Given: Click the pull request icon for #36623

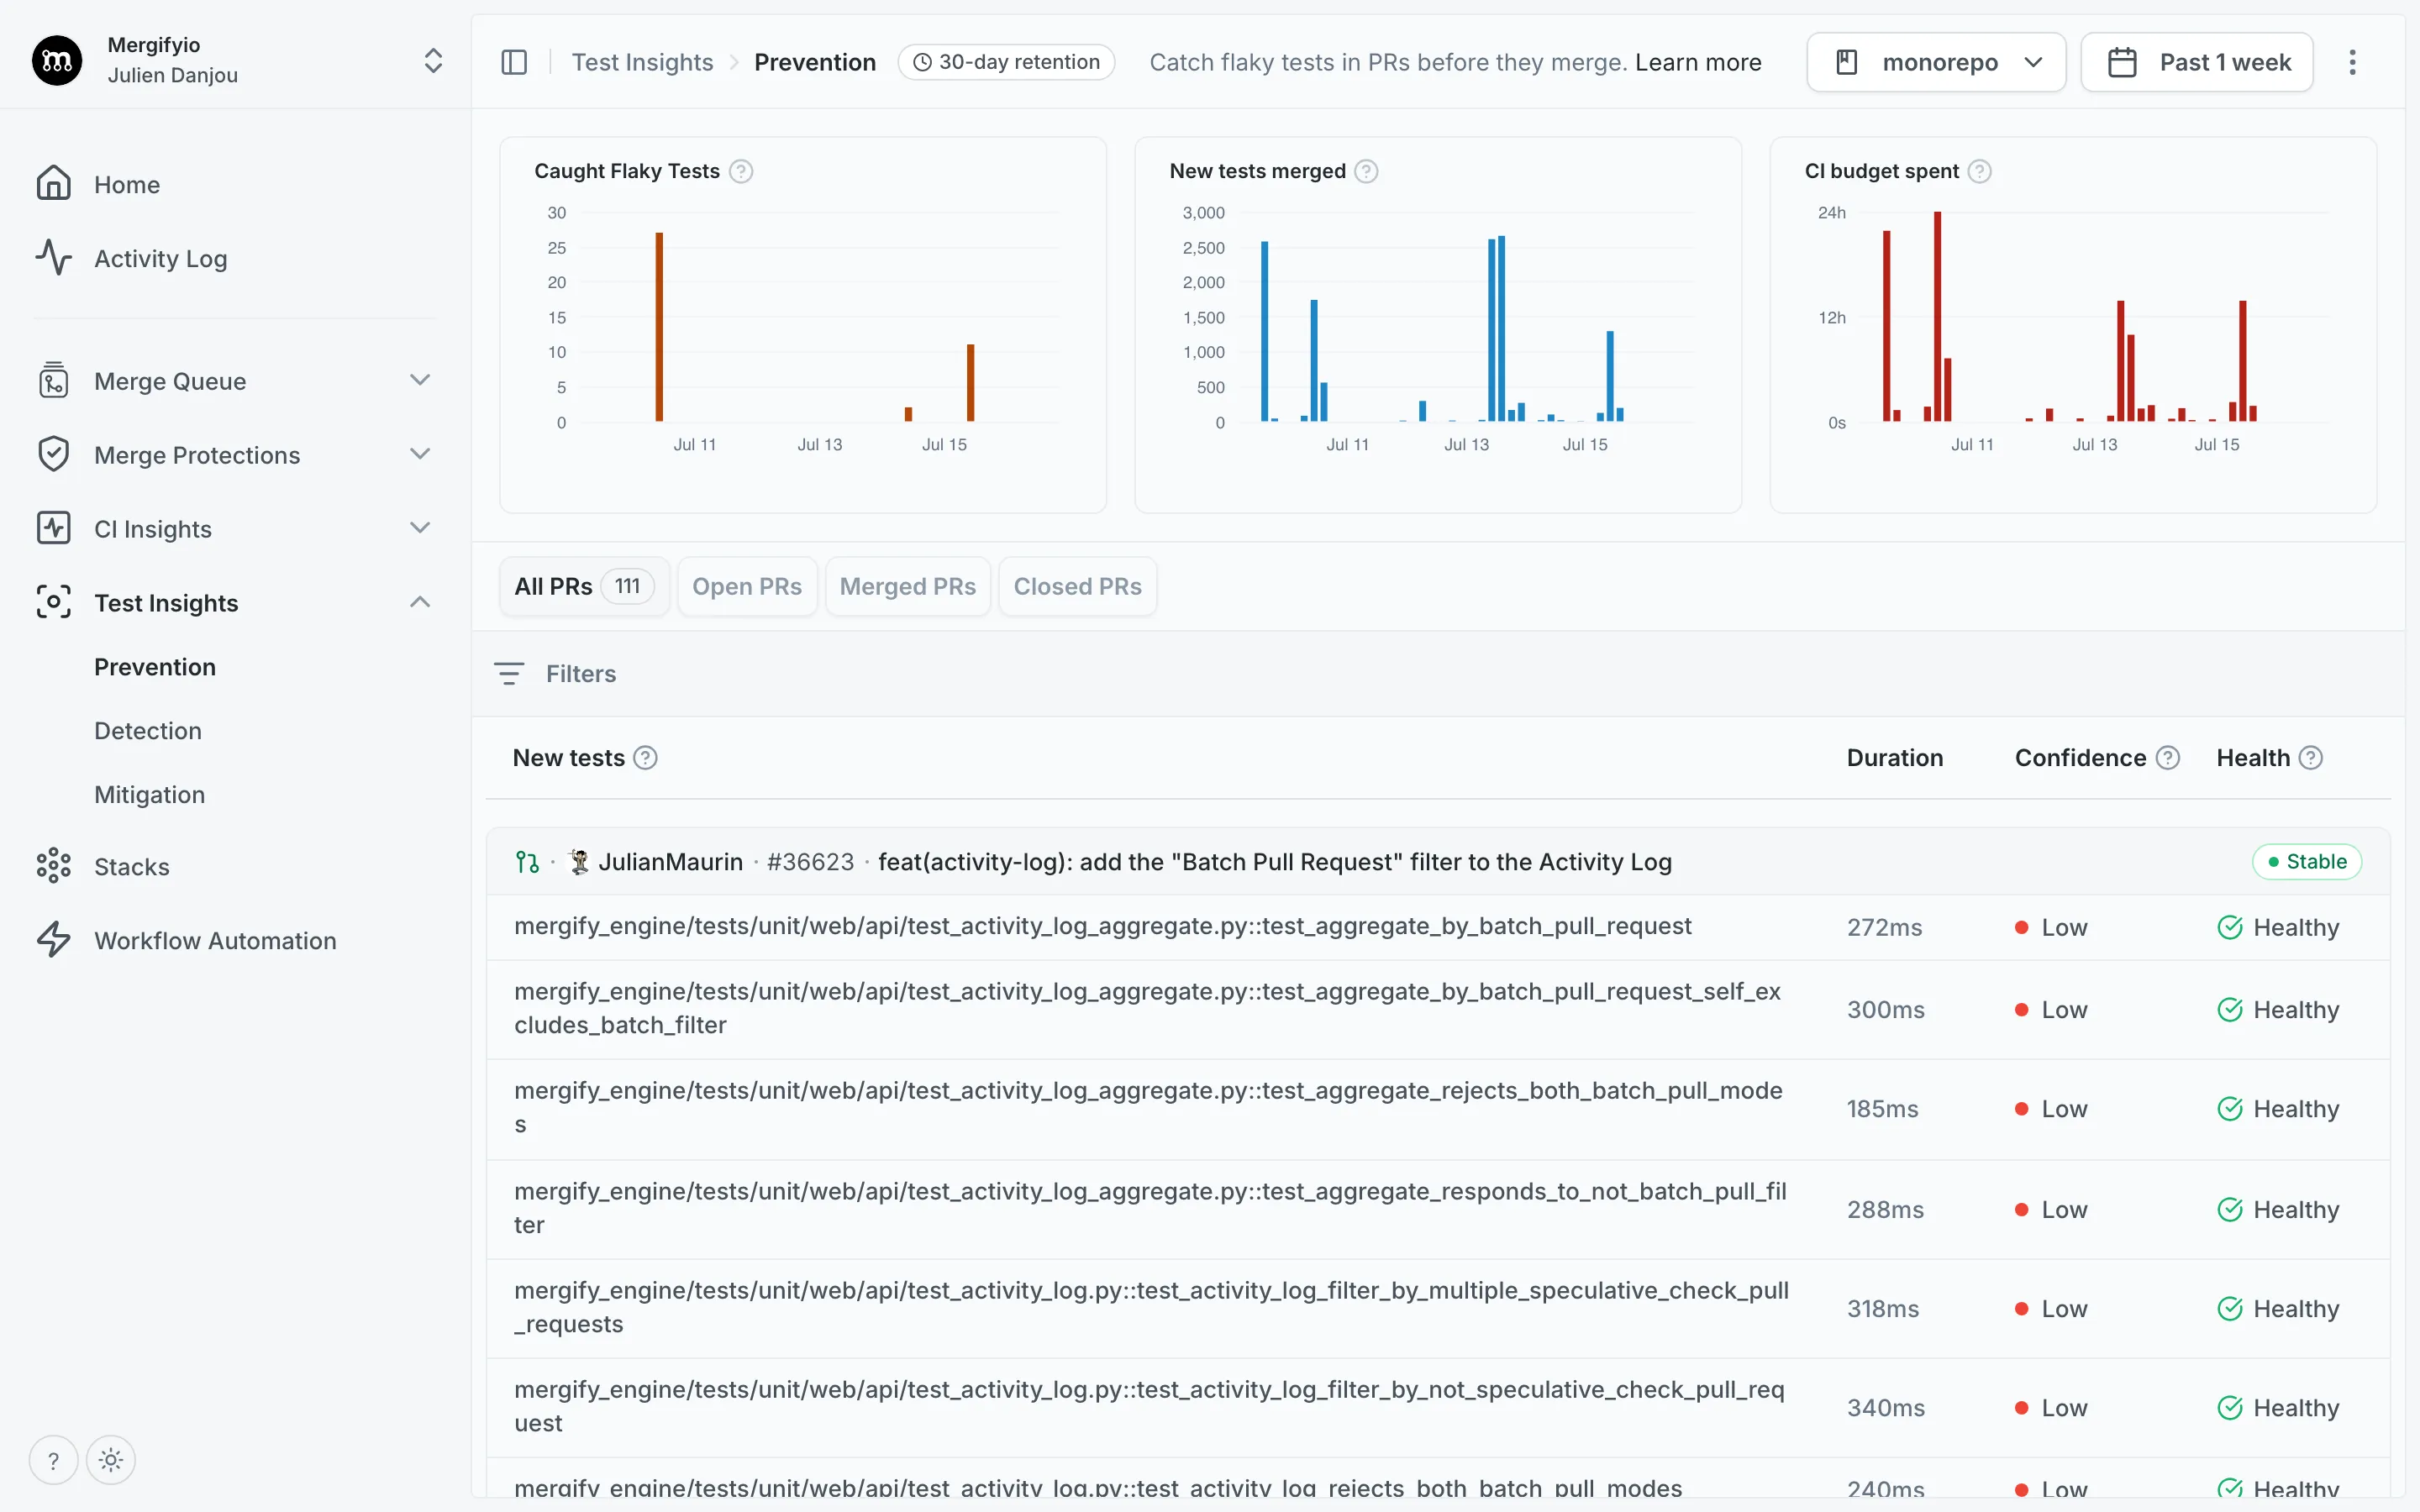Looking at the screenshot, I should [x=527, y=862].
